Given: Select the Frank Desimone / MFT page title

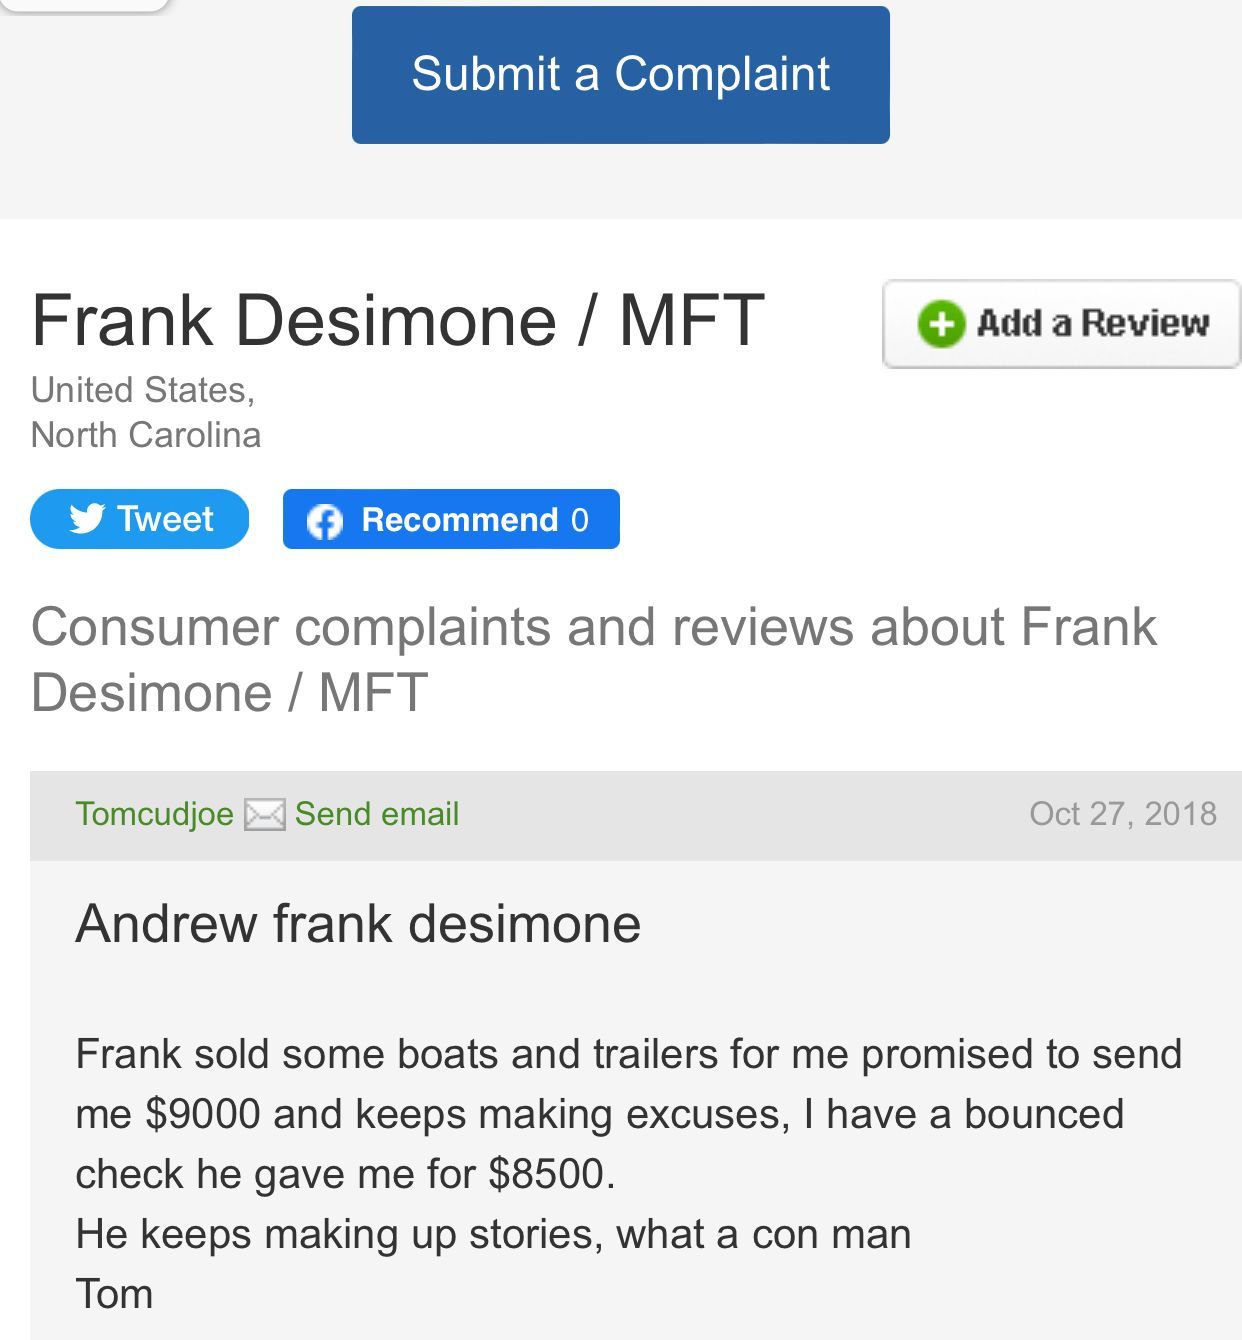Looking at the screenshot, I should tap(397, 320).
